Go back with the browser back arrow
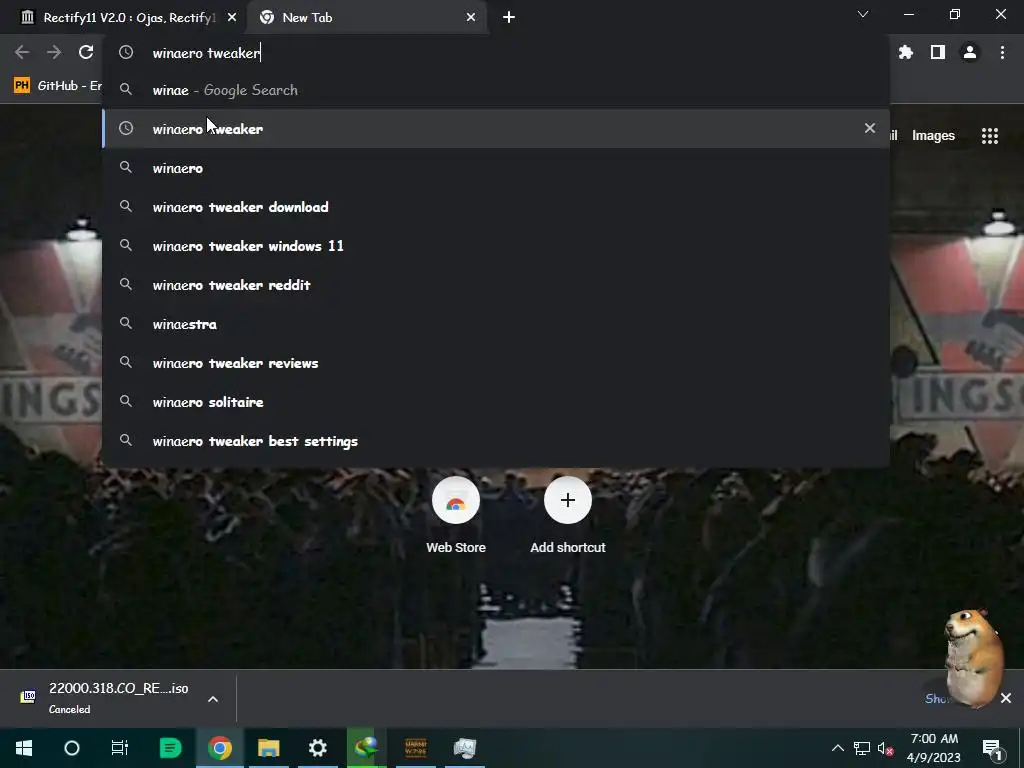The image size is (1024, 768). coord(22,52)
